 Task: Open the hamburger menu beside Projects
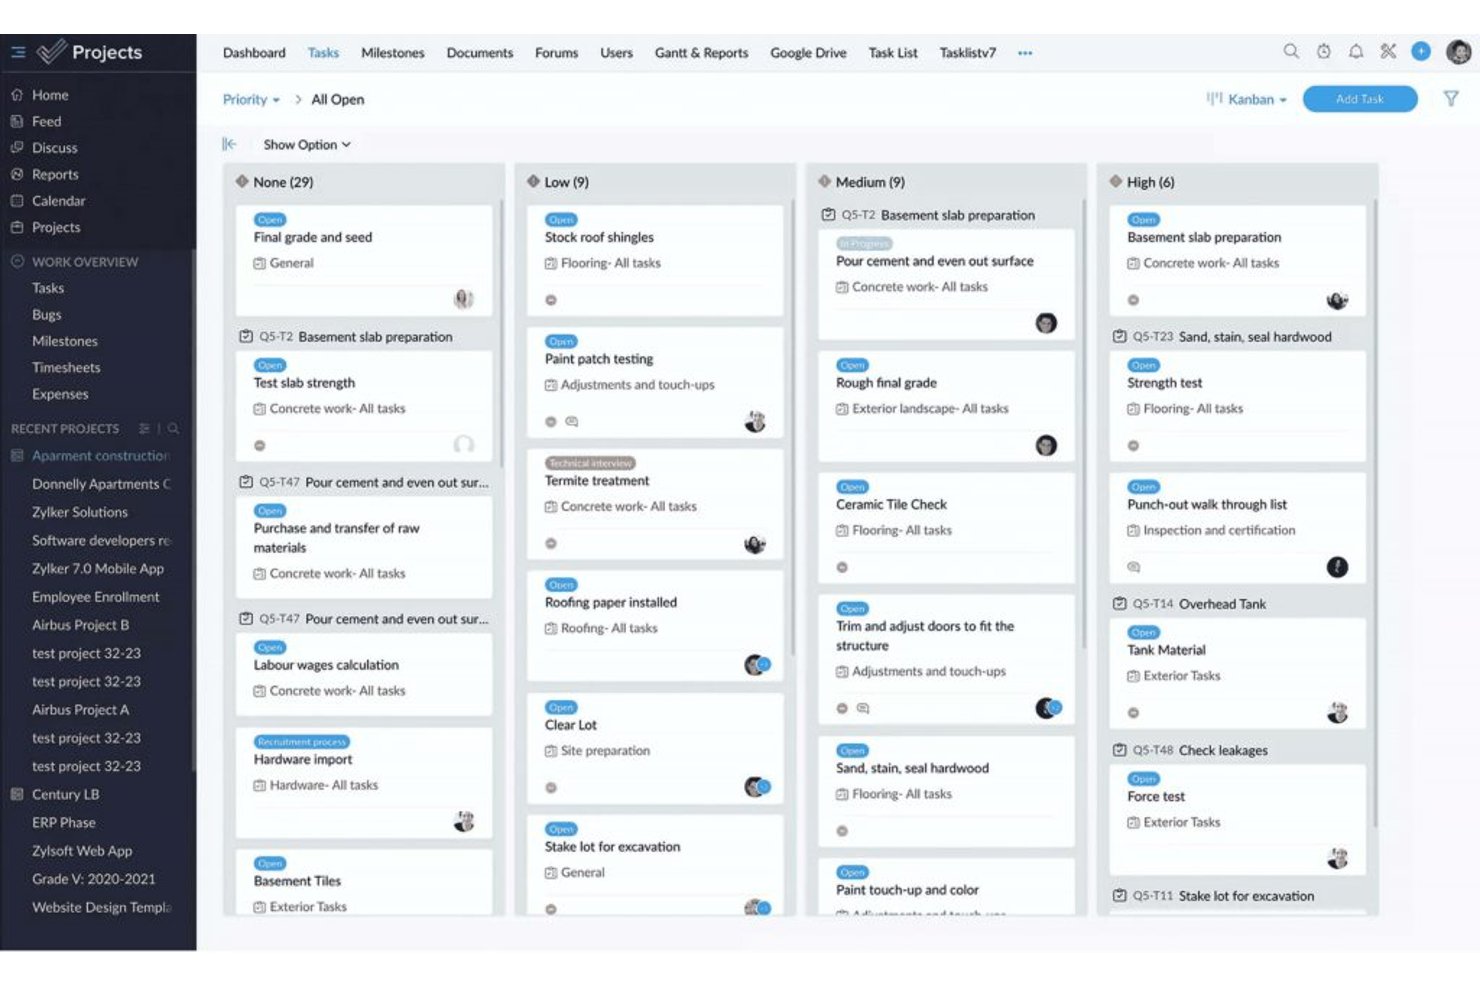click(x=18, y=52)
